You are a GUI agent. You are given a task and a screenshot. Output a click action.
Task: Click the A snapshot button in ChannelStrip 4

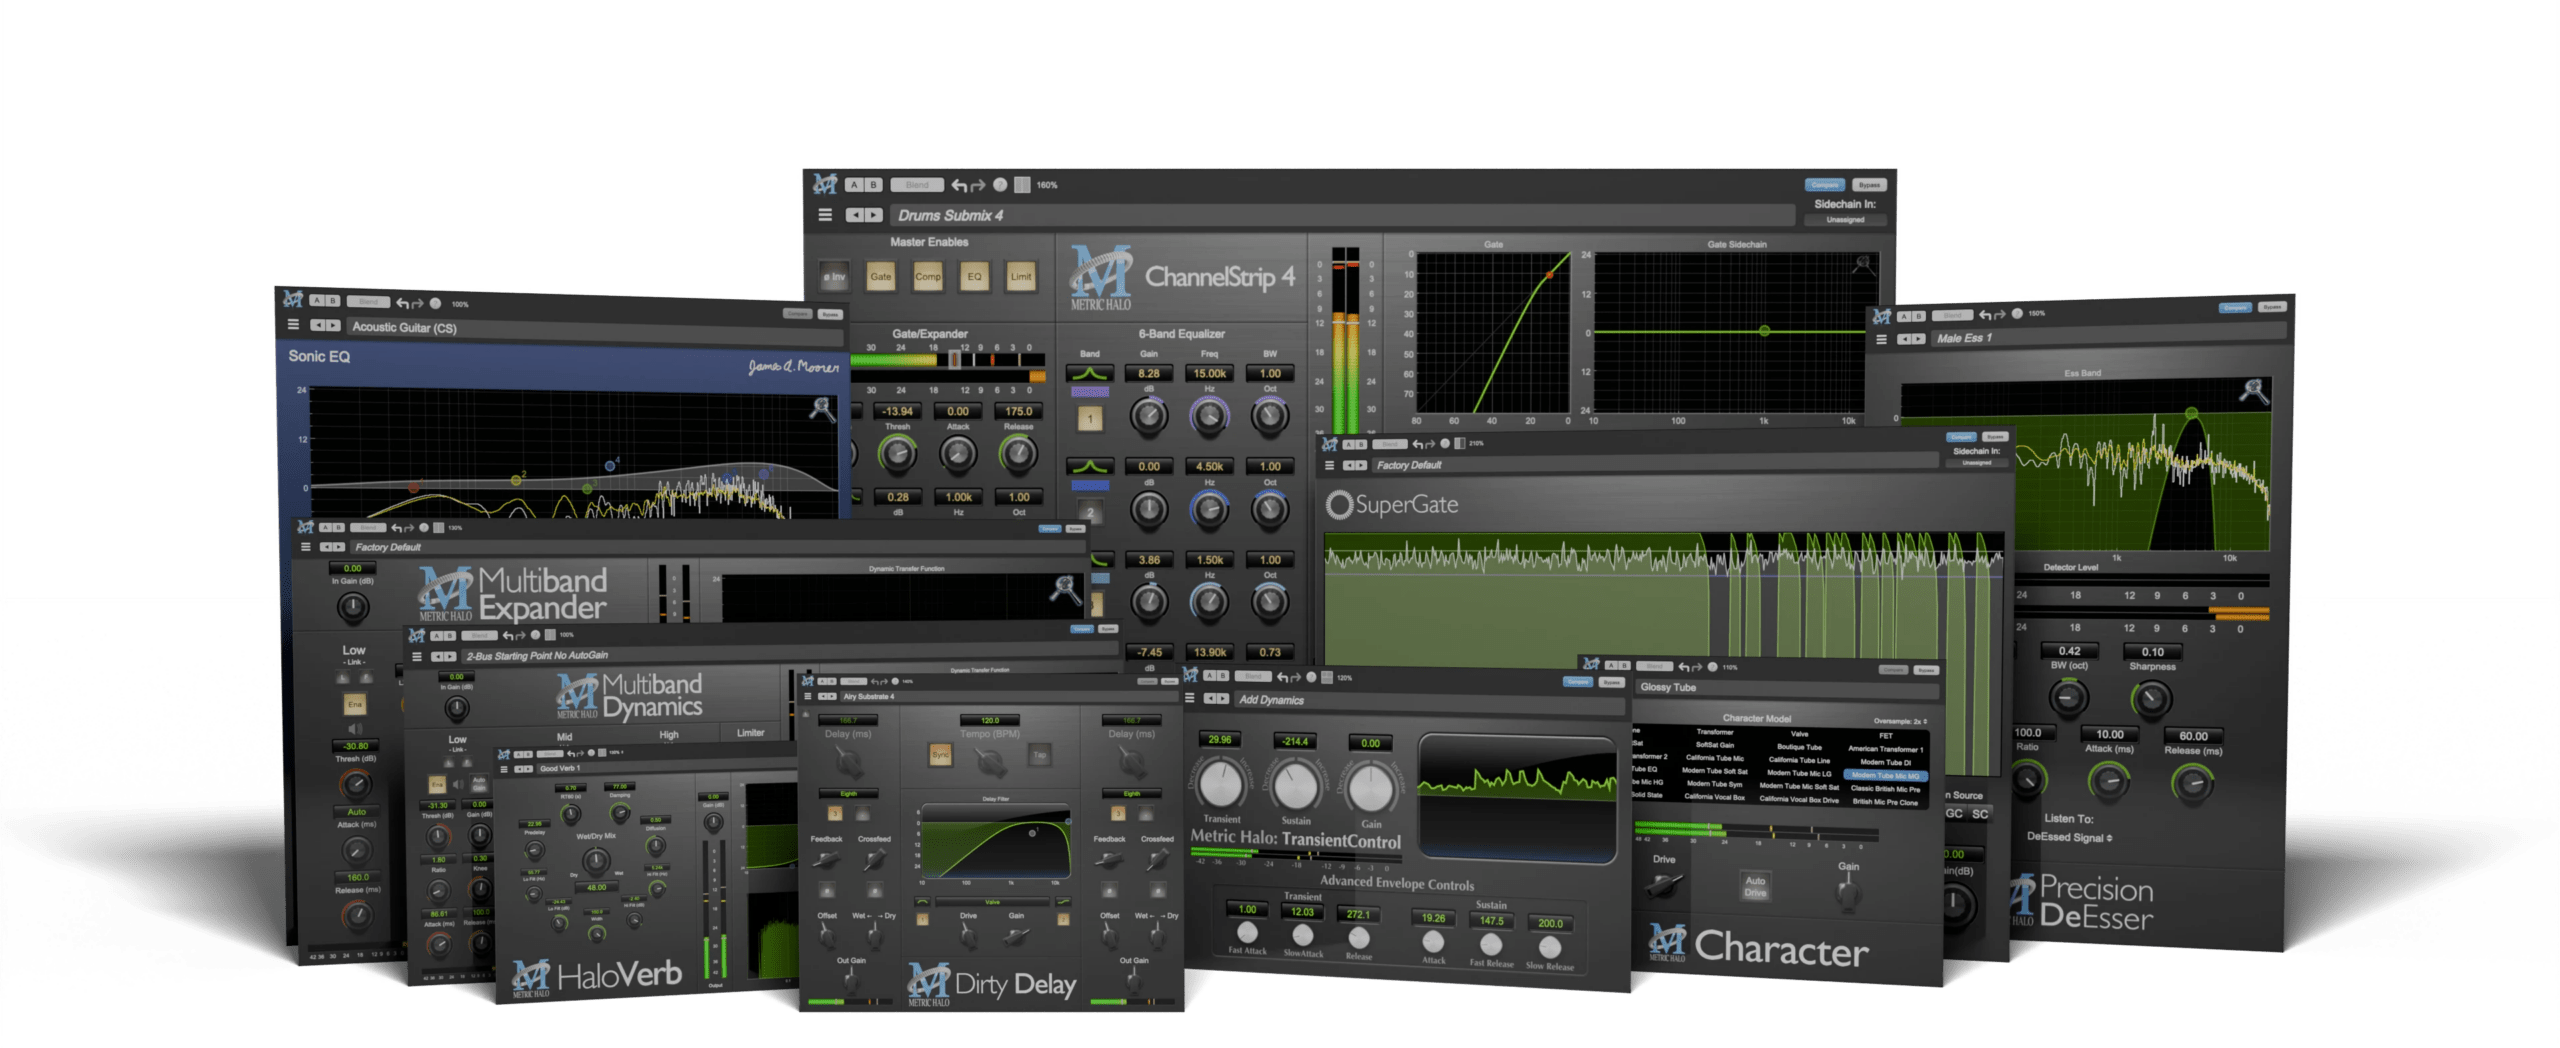[854, 185]
